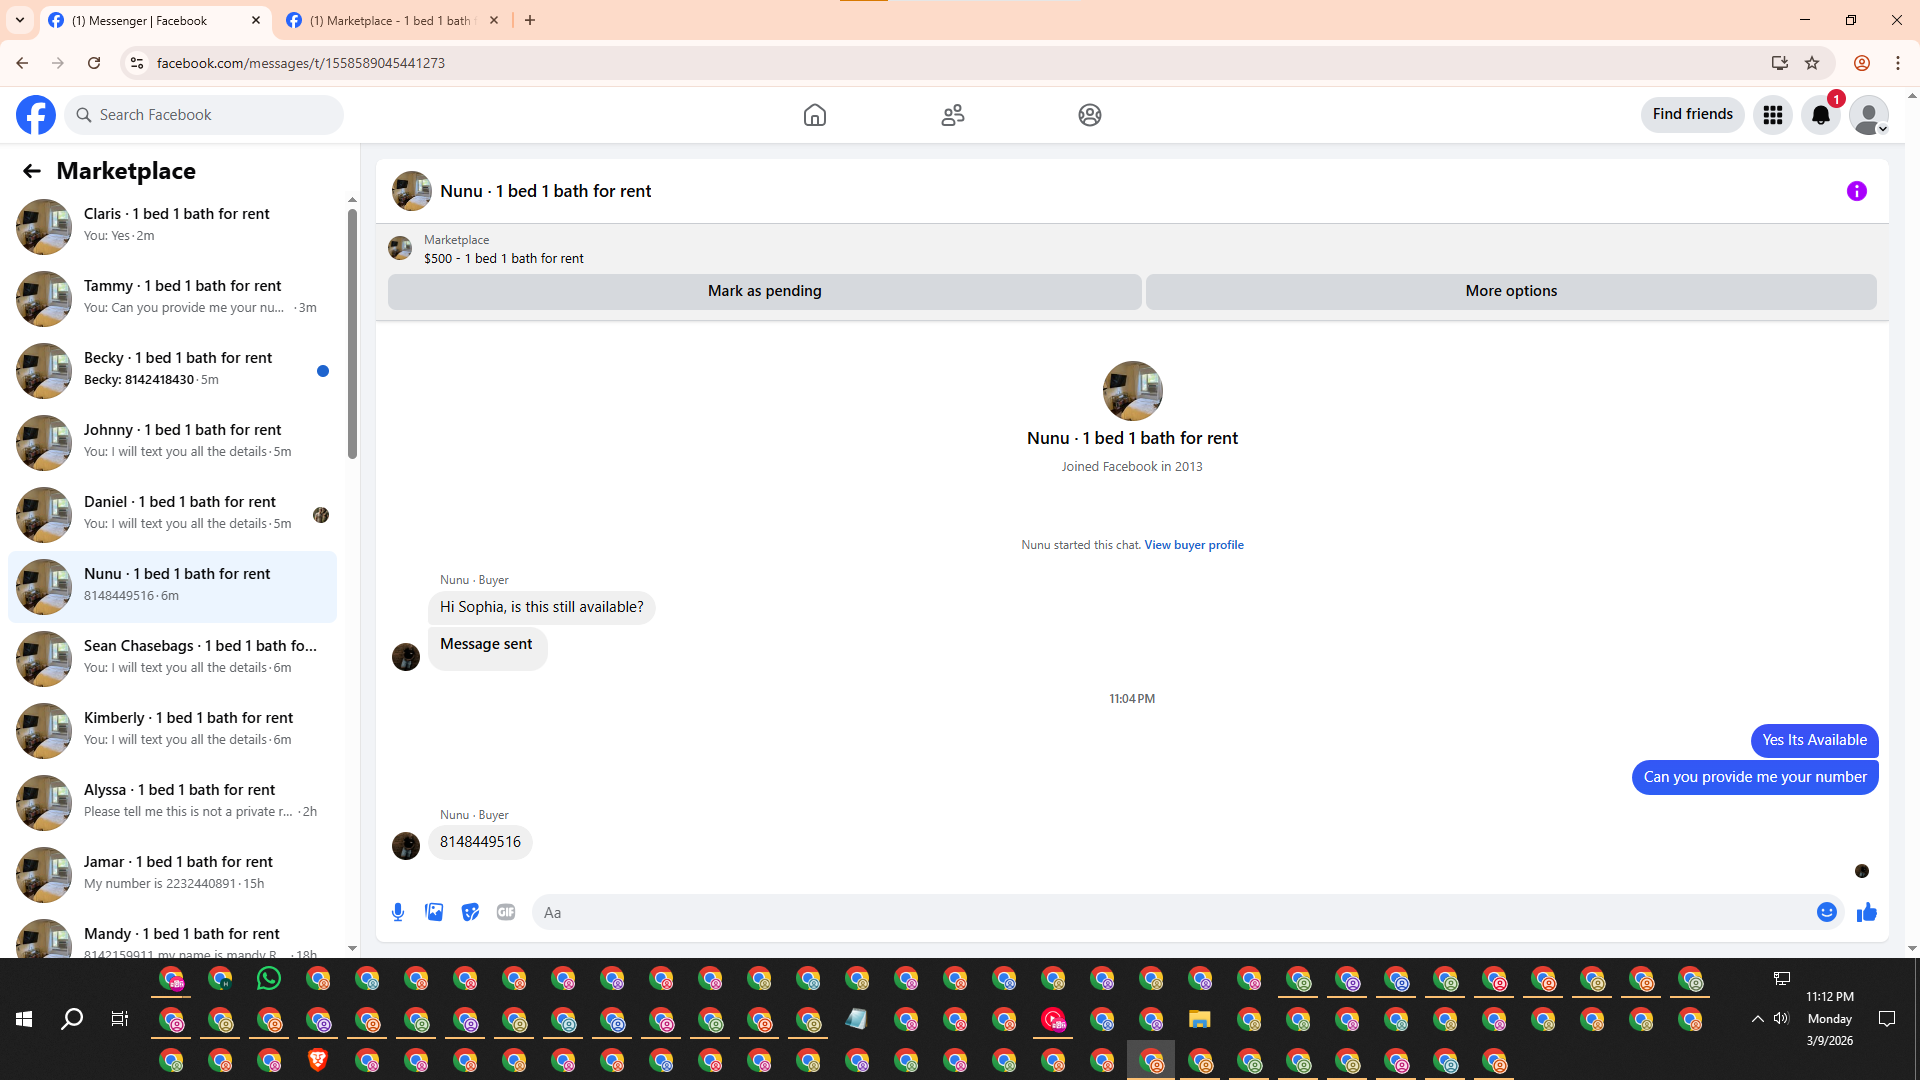Go back from Marketplace chats list
Screen dimensions: 1920x1080
point(32,171)
